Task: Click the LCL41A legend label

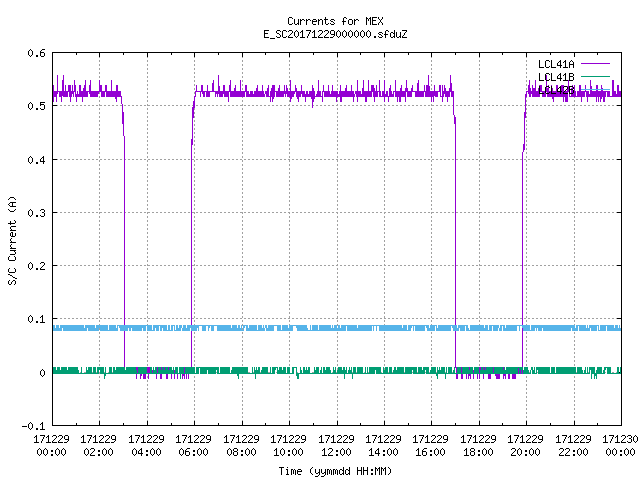Action: (556, 64)
